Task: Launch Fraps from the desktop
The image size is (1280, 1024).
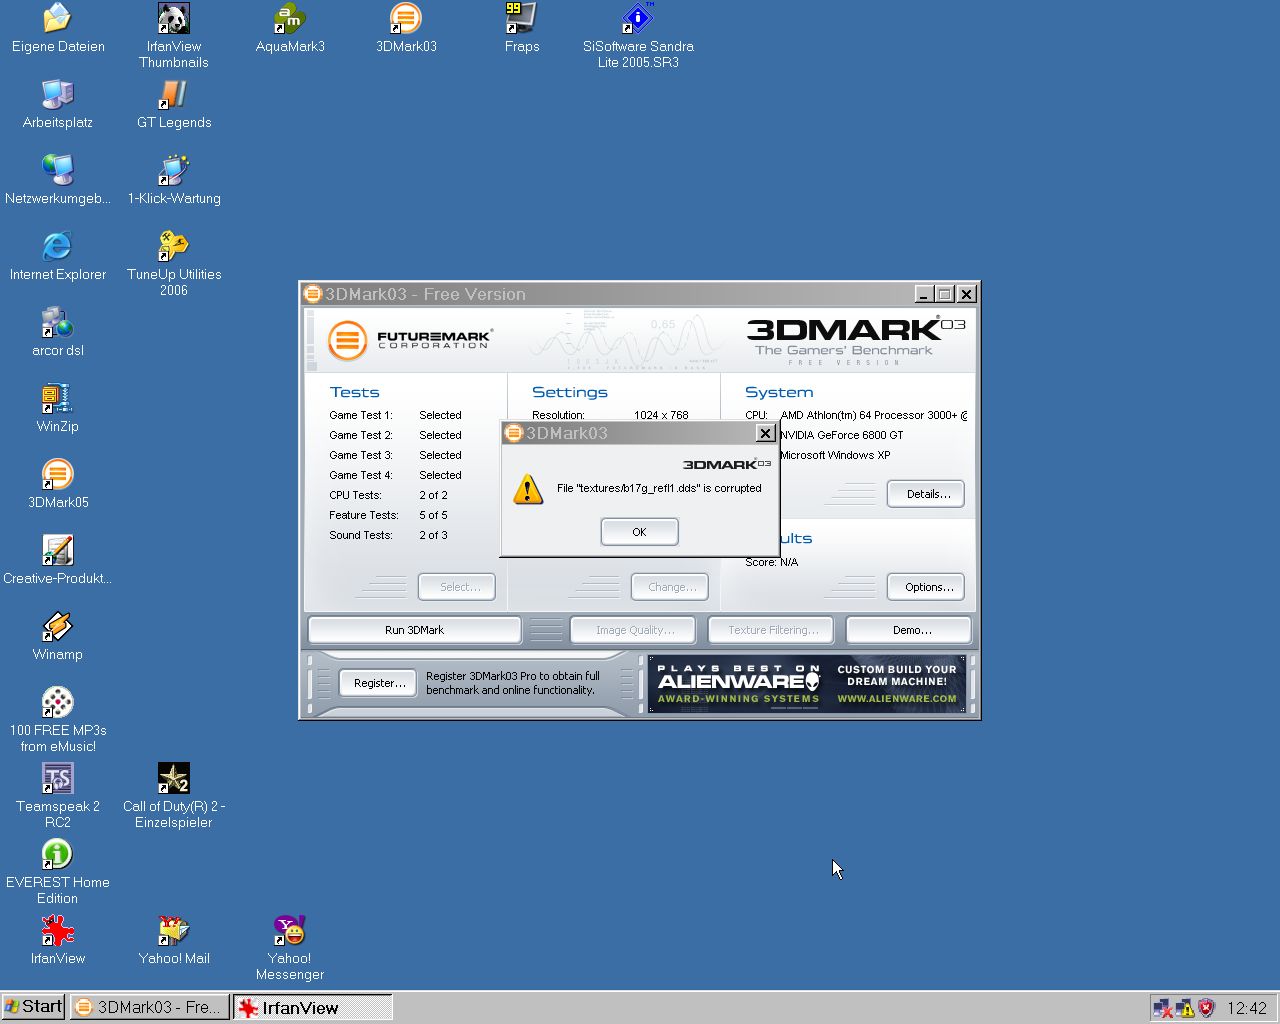Action: tap(522, 28)
